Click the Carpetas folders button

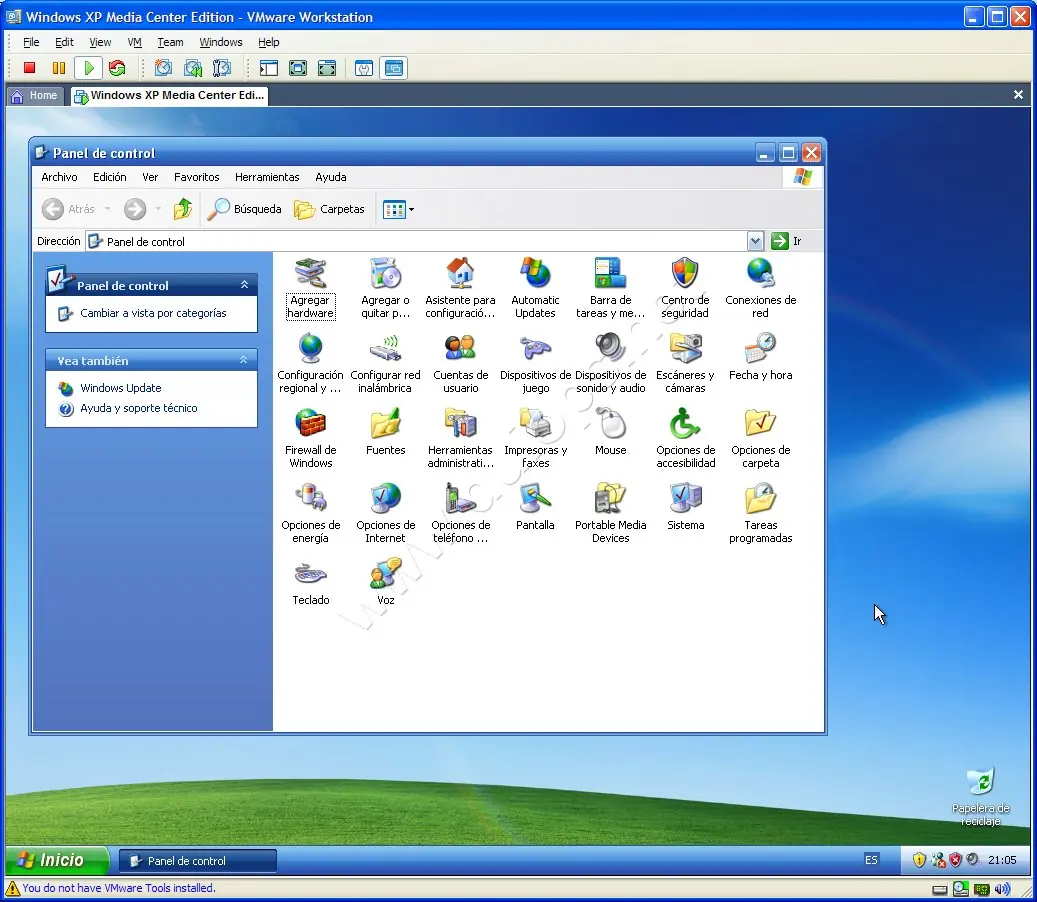(x=329, y=210)
